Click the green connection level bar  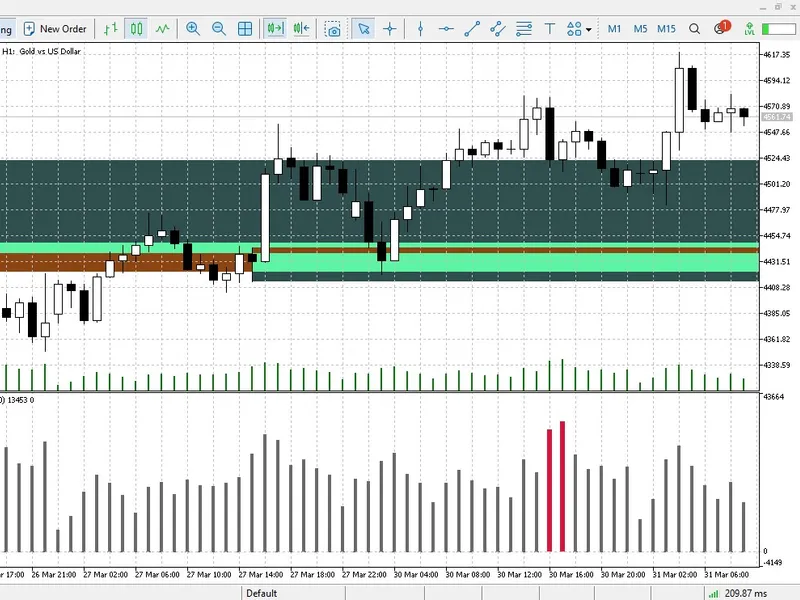pos(778,30)
